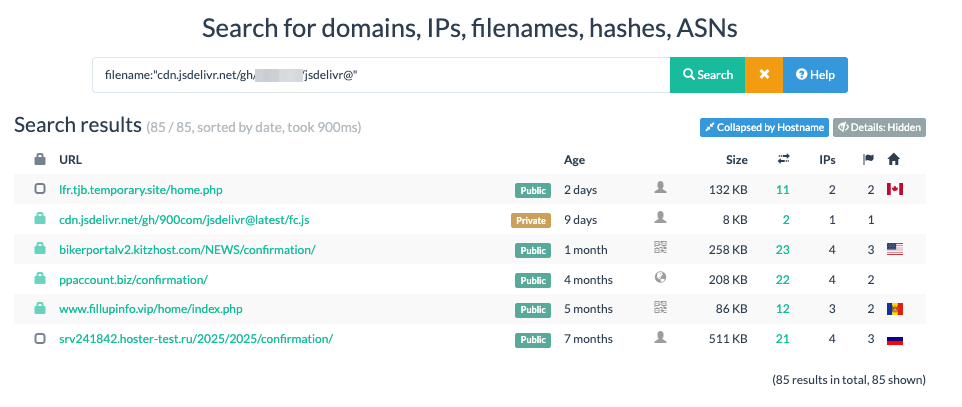Open cdn.jsdelivr.net fc.js result link
Screen dimensions: 962x407
[184, 220]
